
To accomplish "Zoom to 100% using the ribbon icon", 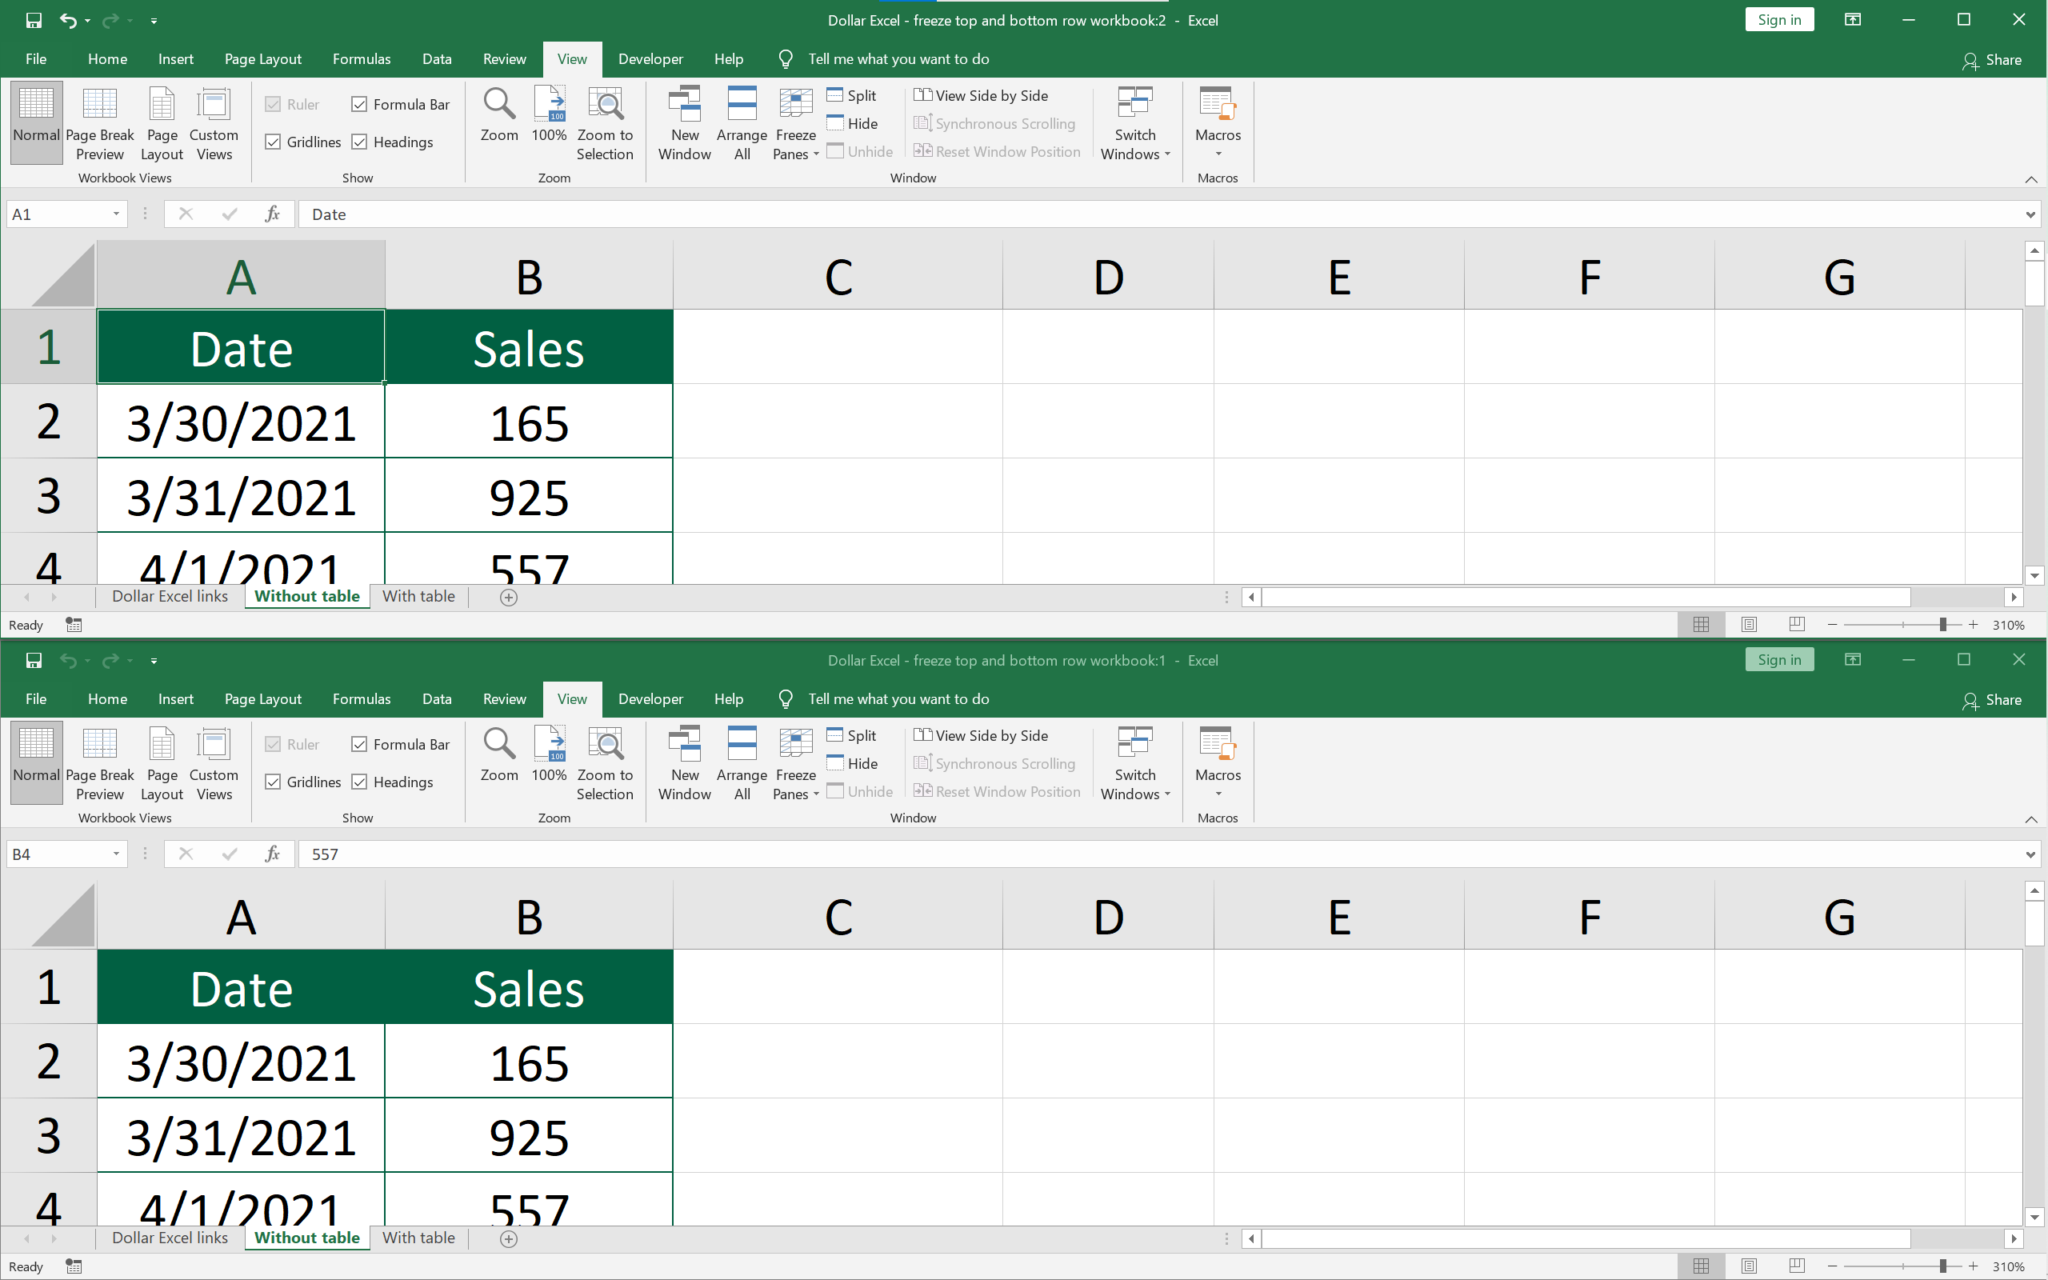I will [549, 122].
